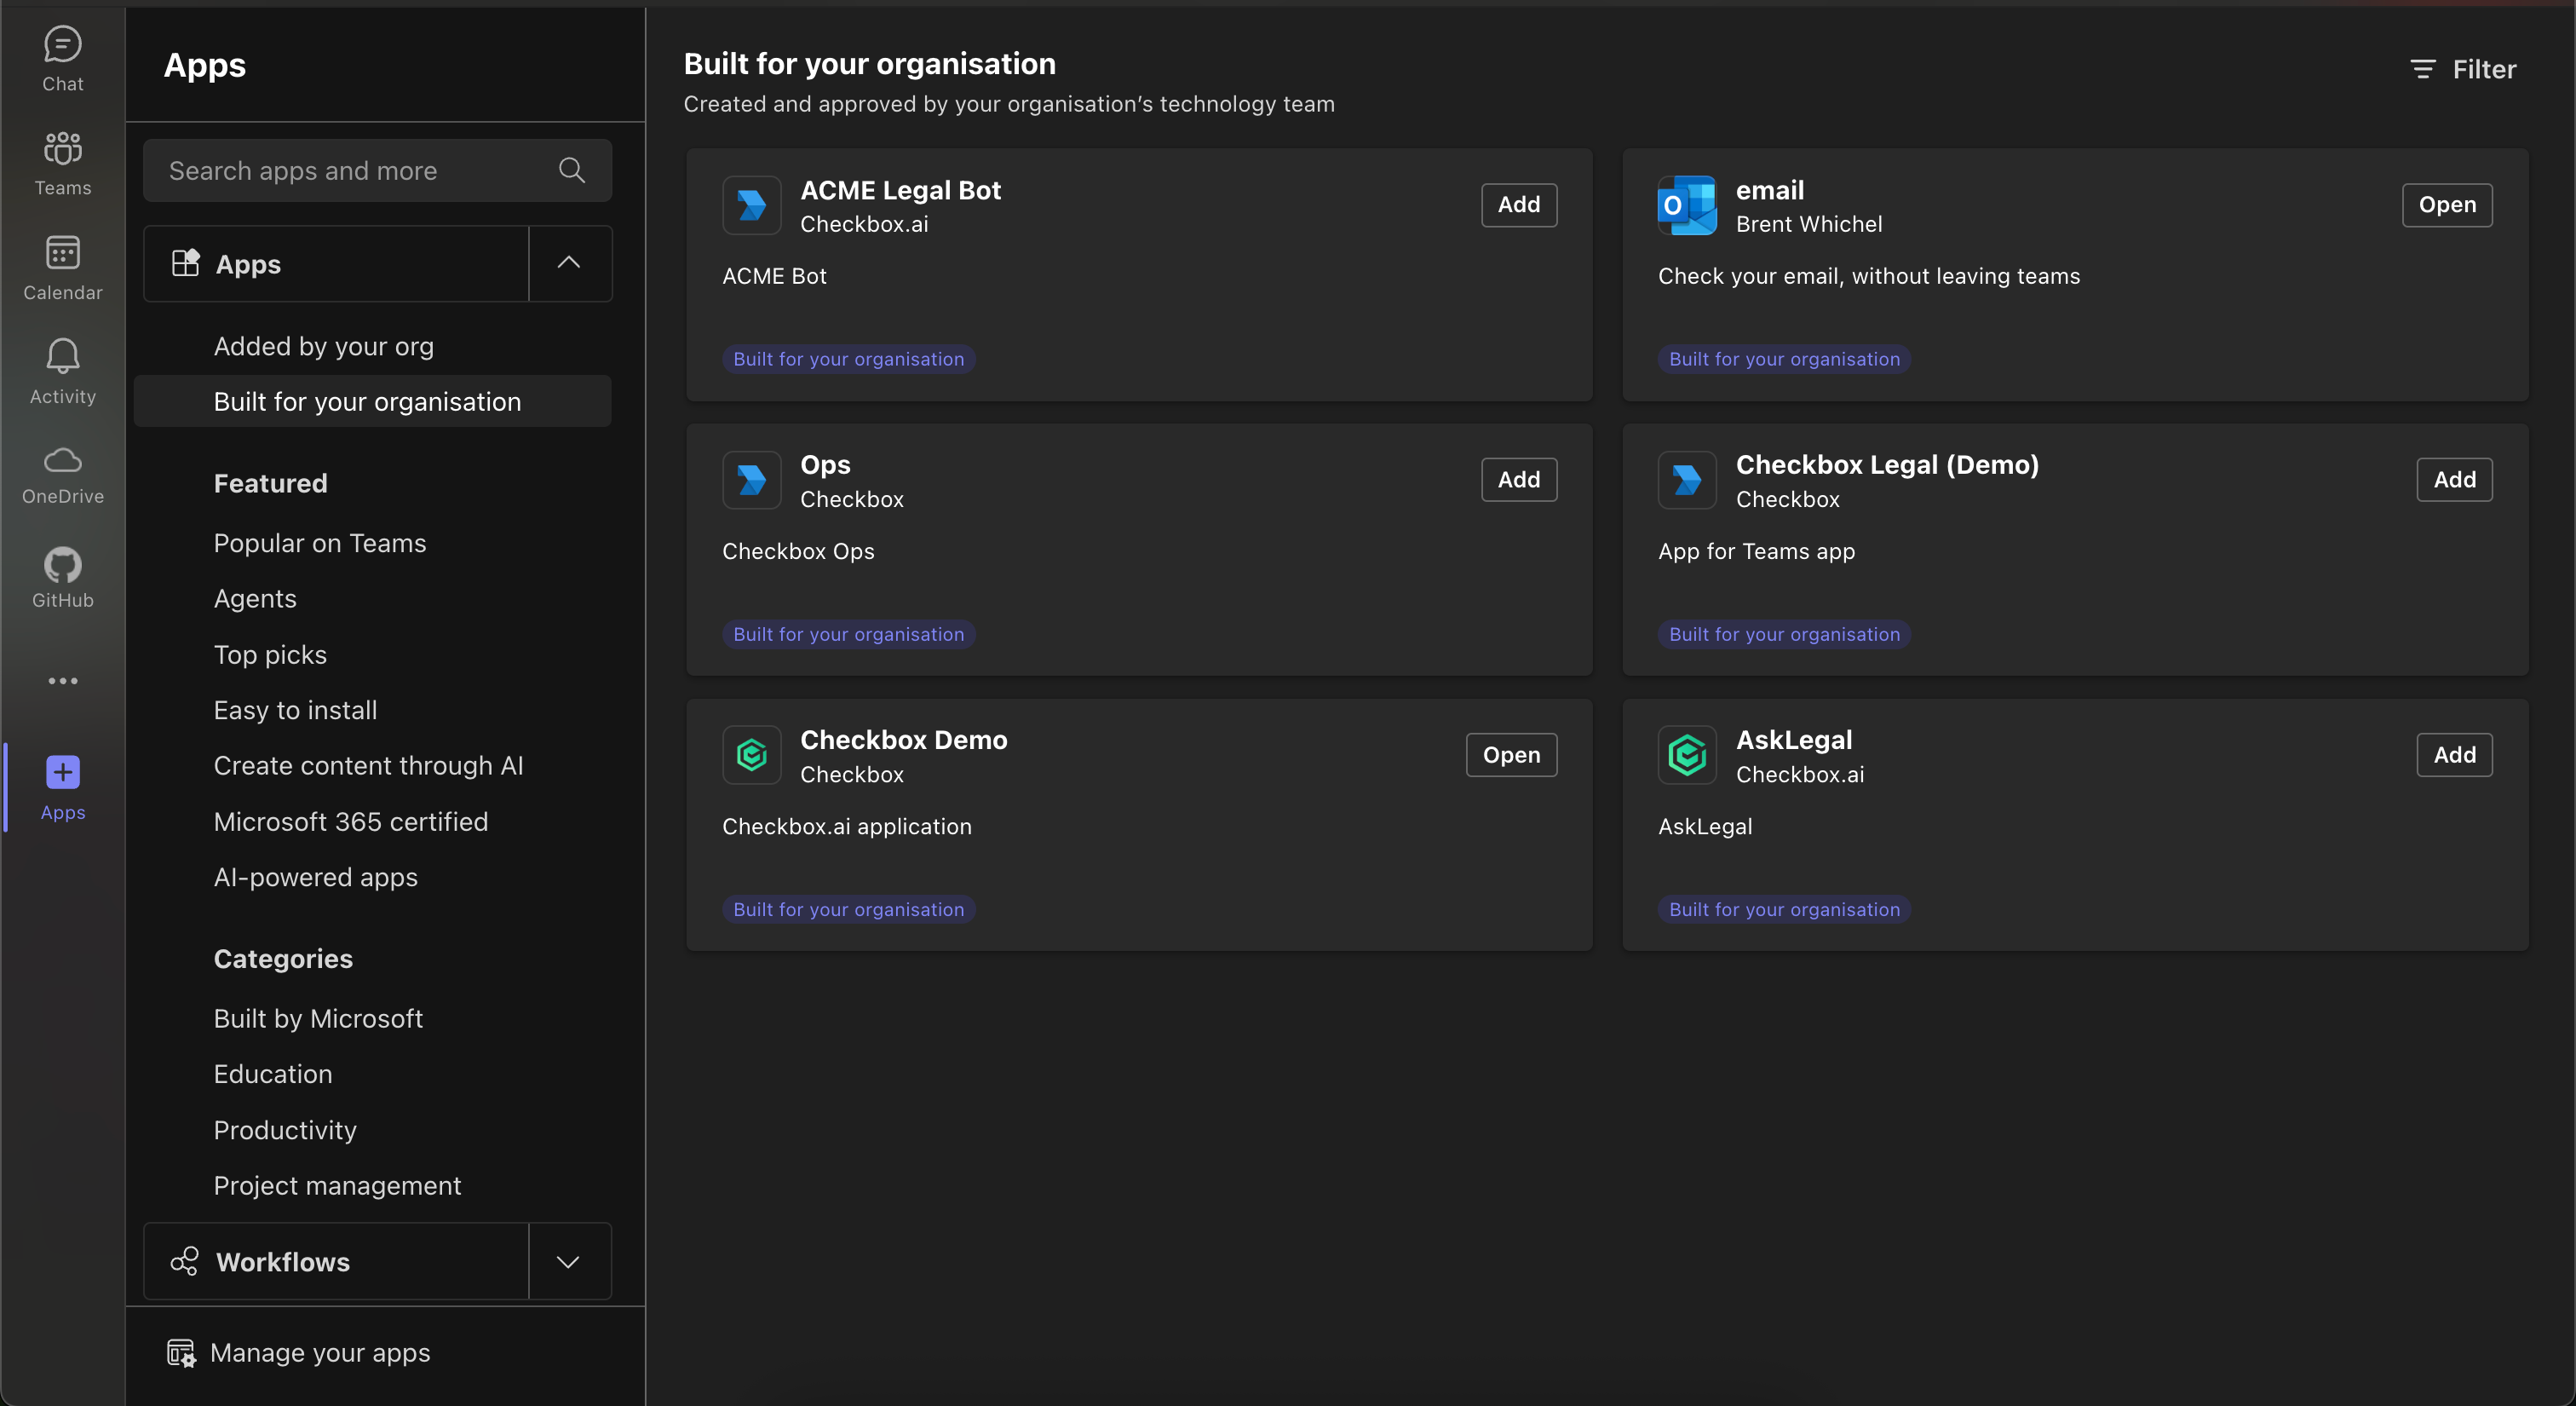Click the Manage your apps icon
Image resolution: width=2576 pixels, height=1406 pixels.
[181, 1353]
